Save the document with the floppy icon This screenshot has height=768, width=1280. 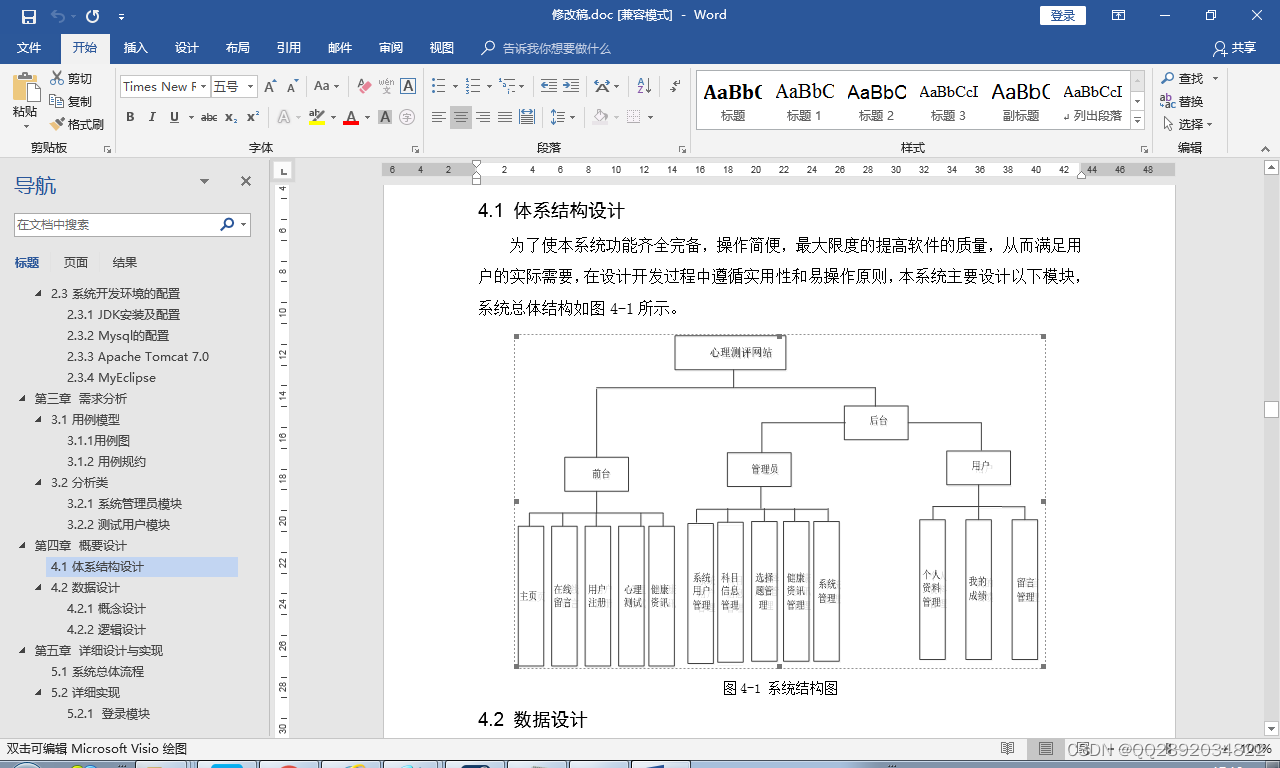coord(29,16)
